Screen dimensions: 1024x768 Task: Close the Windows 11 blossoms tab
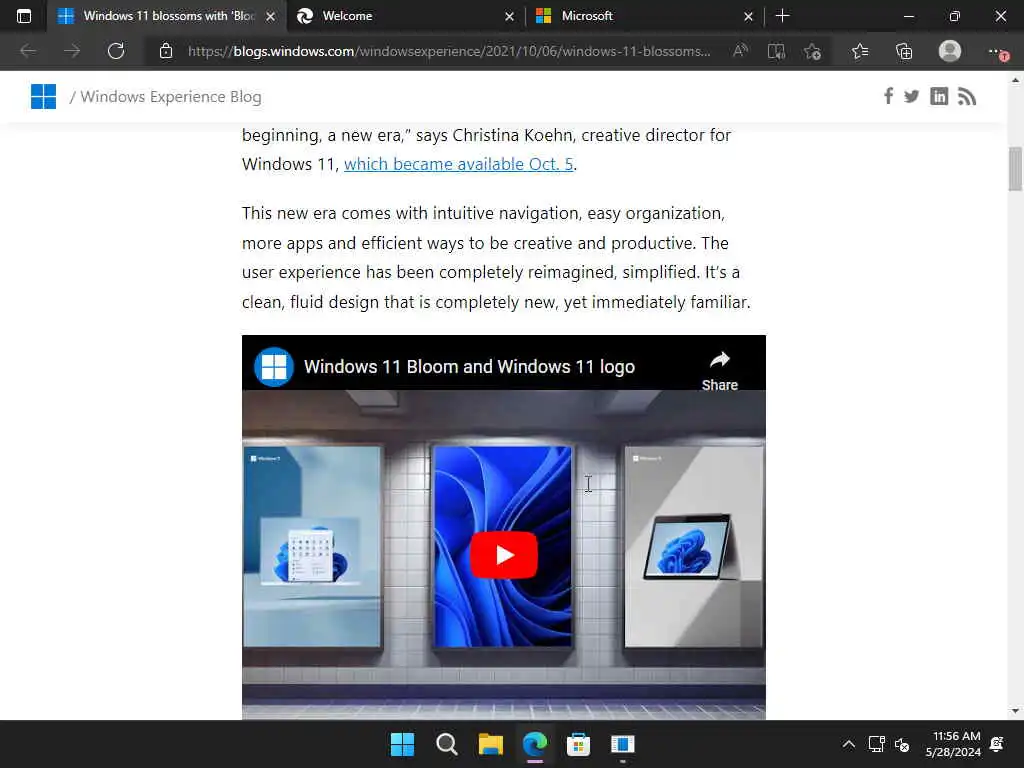tap(271, 16)
